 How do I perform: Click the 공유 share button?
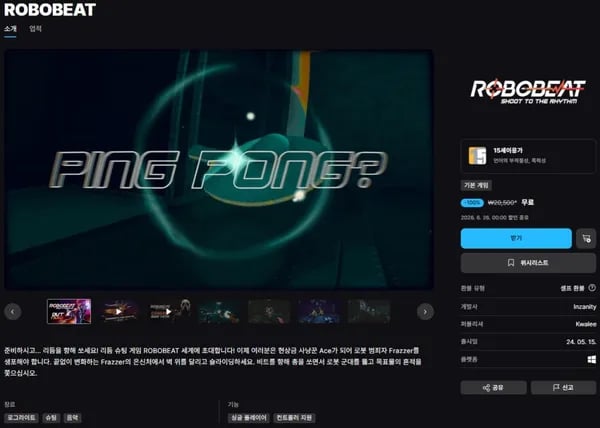493,387
